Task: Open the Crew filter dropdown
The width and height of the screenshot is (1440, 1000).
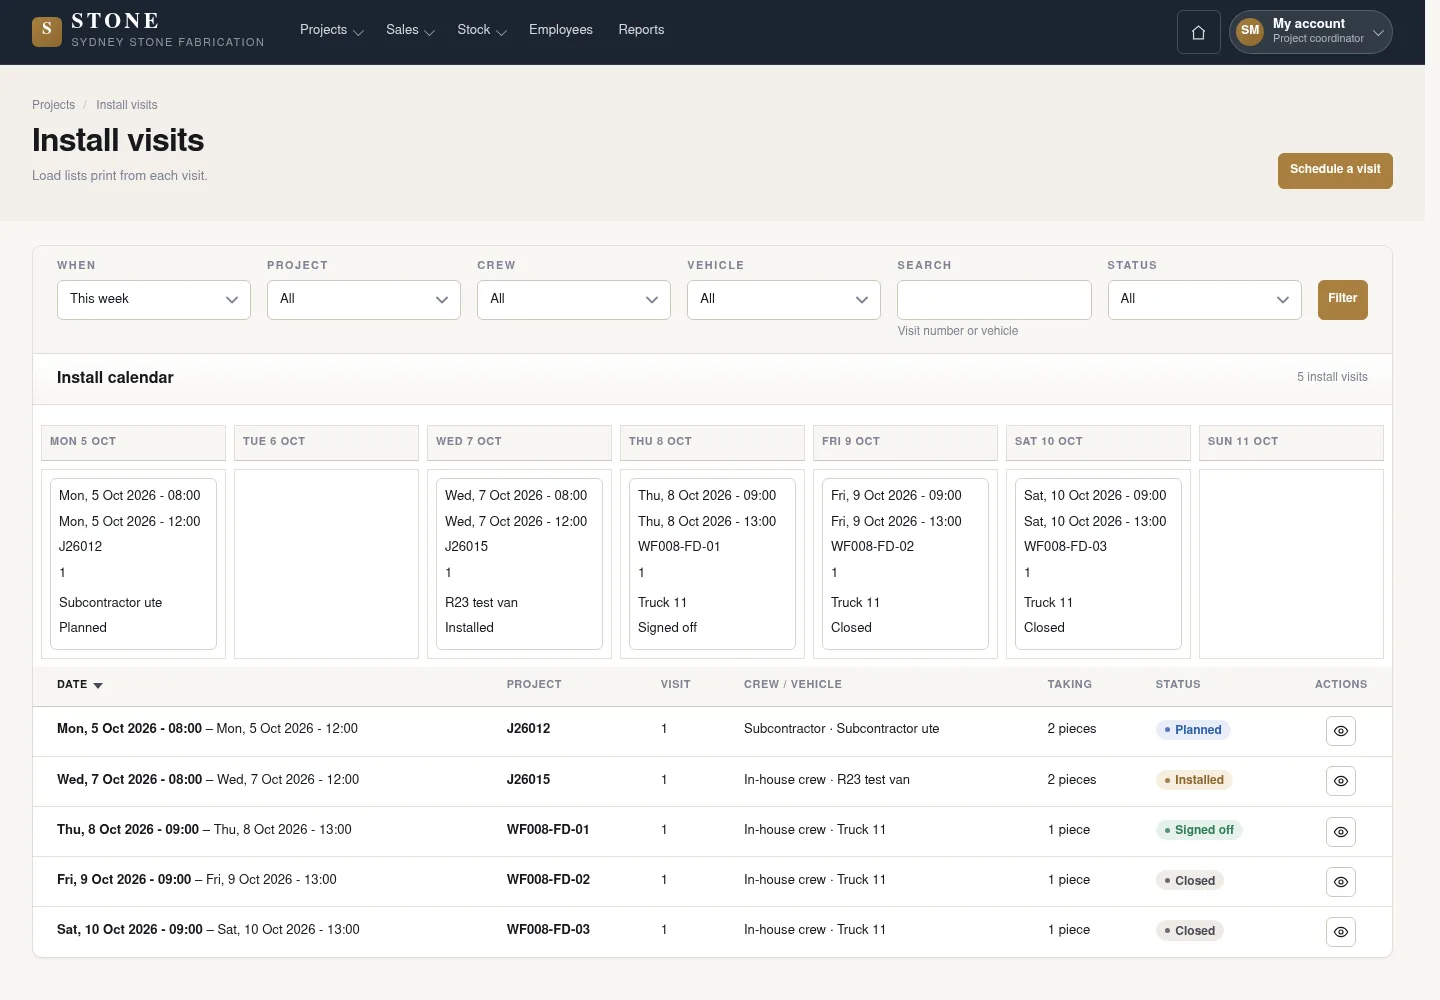Action: pyautogui.click(x=574, y=300)
